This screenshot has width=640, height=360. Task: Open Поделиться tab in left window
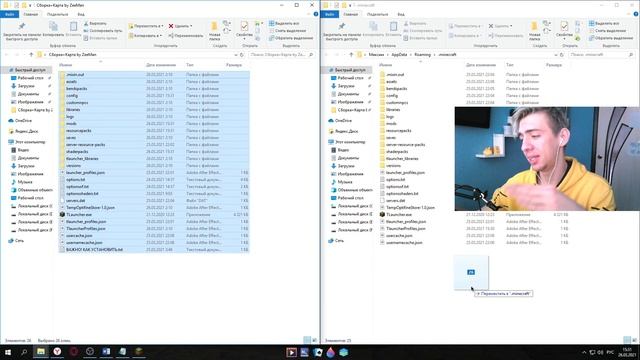tap(57, 14)
